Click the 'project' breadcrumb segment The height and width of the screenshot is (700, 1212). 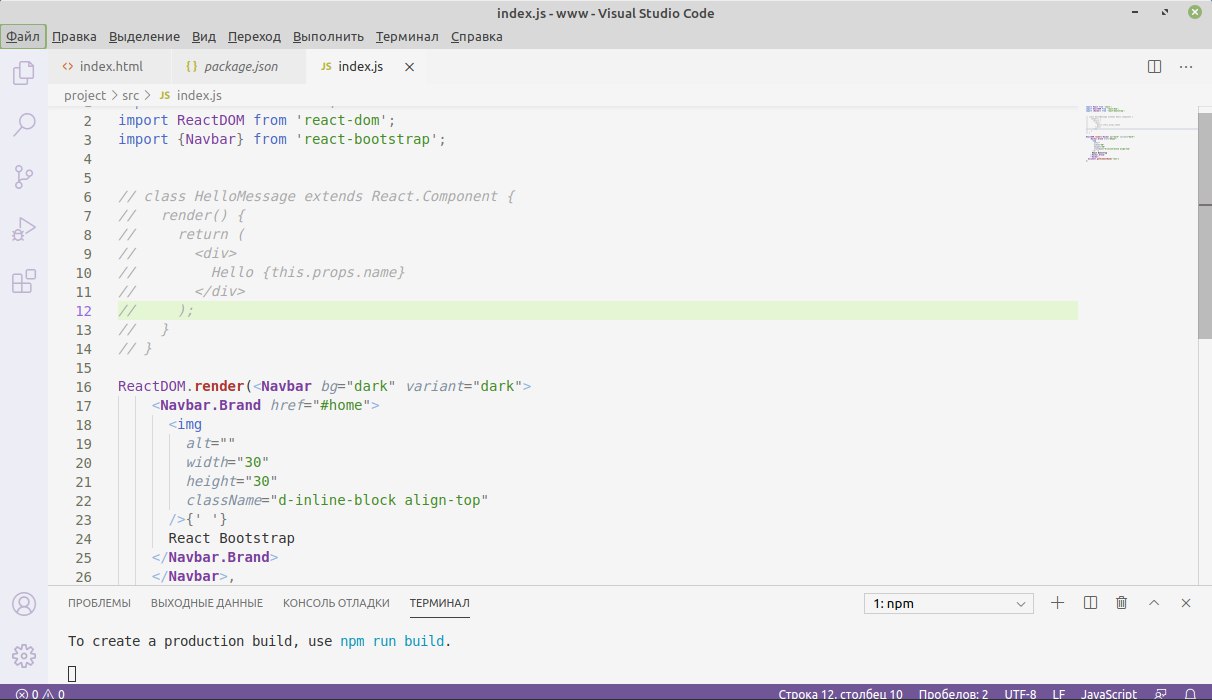[x=85, y=96]
